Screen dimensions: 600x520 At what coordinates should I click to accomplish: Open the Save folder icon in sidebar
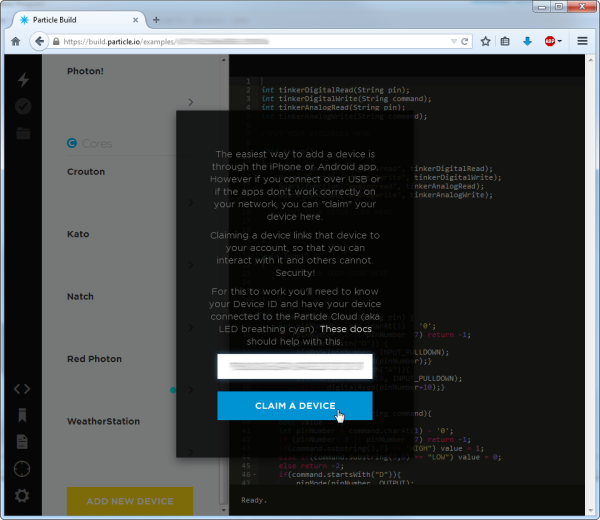tap(23, 133)
